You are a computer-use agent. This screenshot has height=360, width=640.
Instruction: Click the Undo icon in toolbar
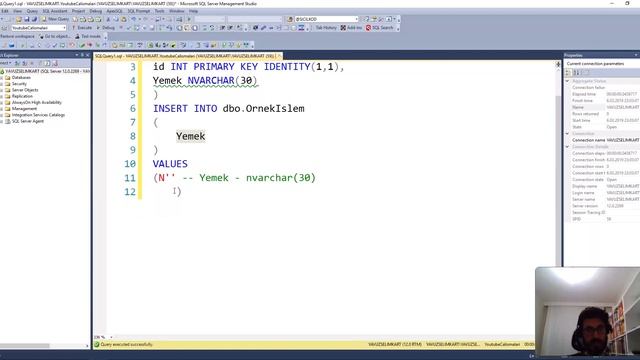click(x=133, y=19)
